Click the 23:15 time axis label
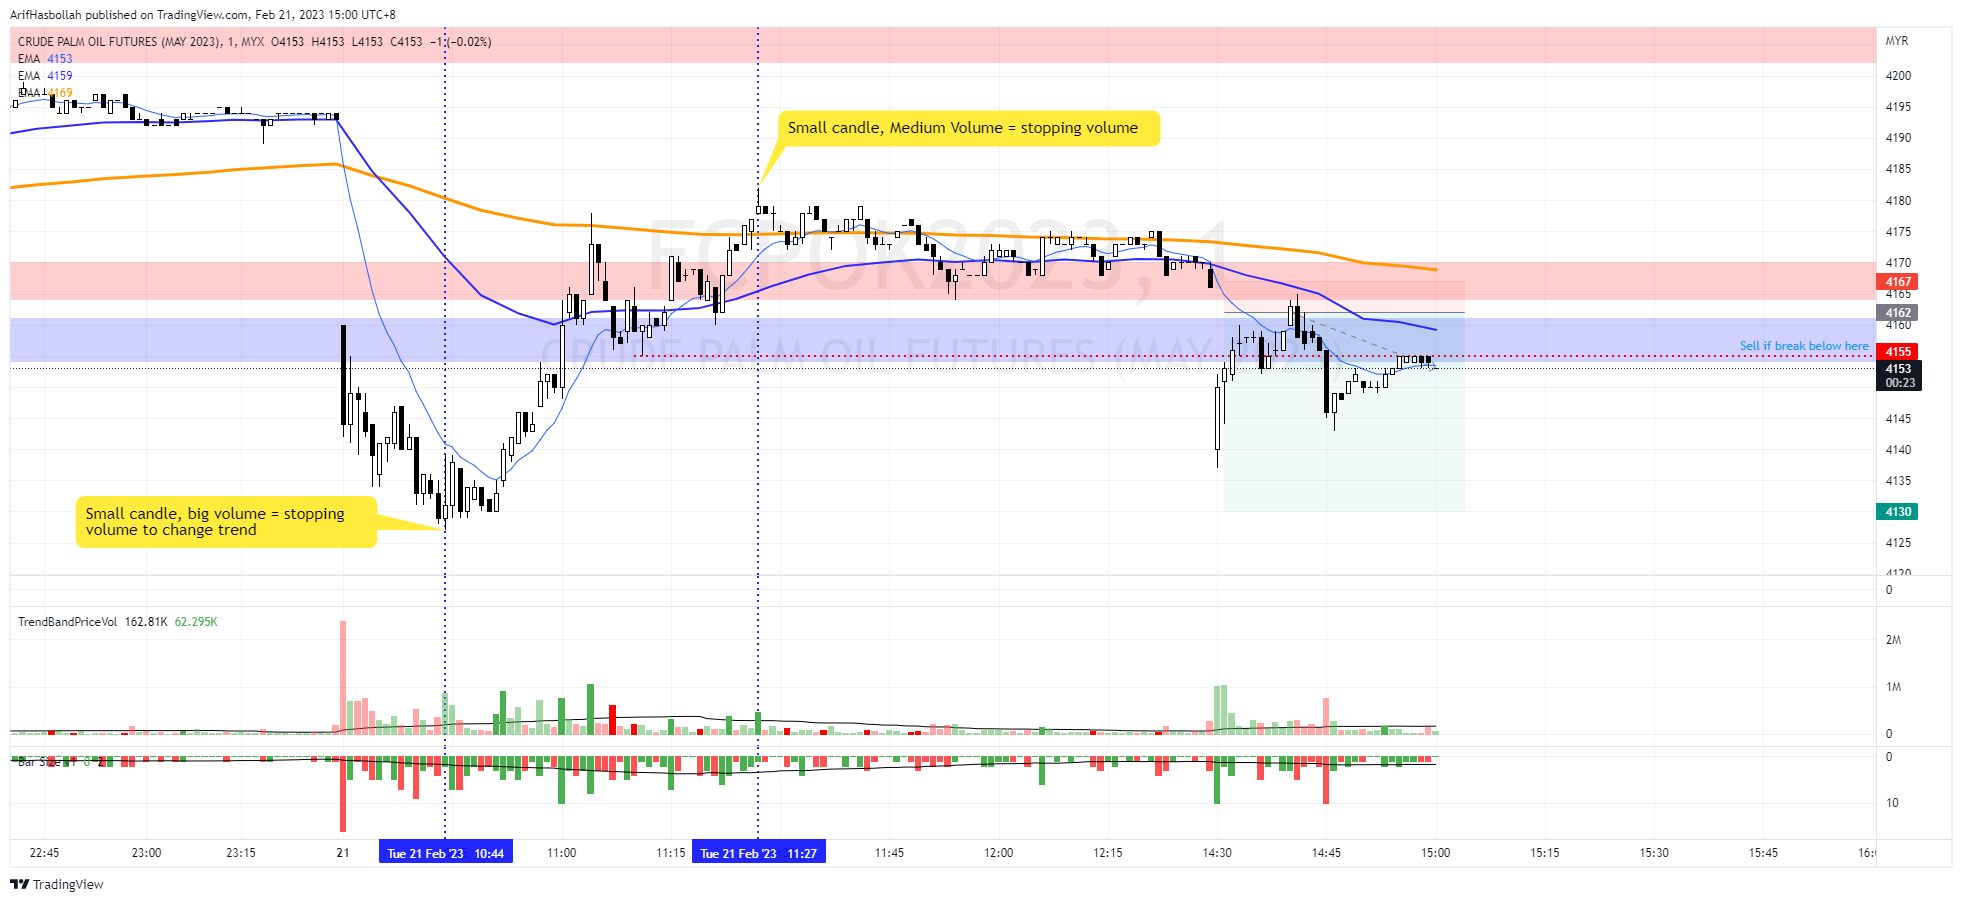 [241, 853]
